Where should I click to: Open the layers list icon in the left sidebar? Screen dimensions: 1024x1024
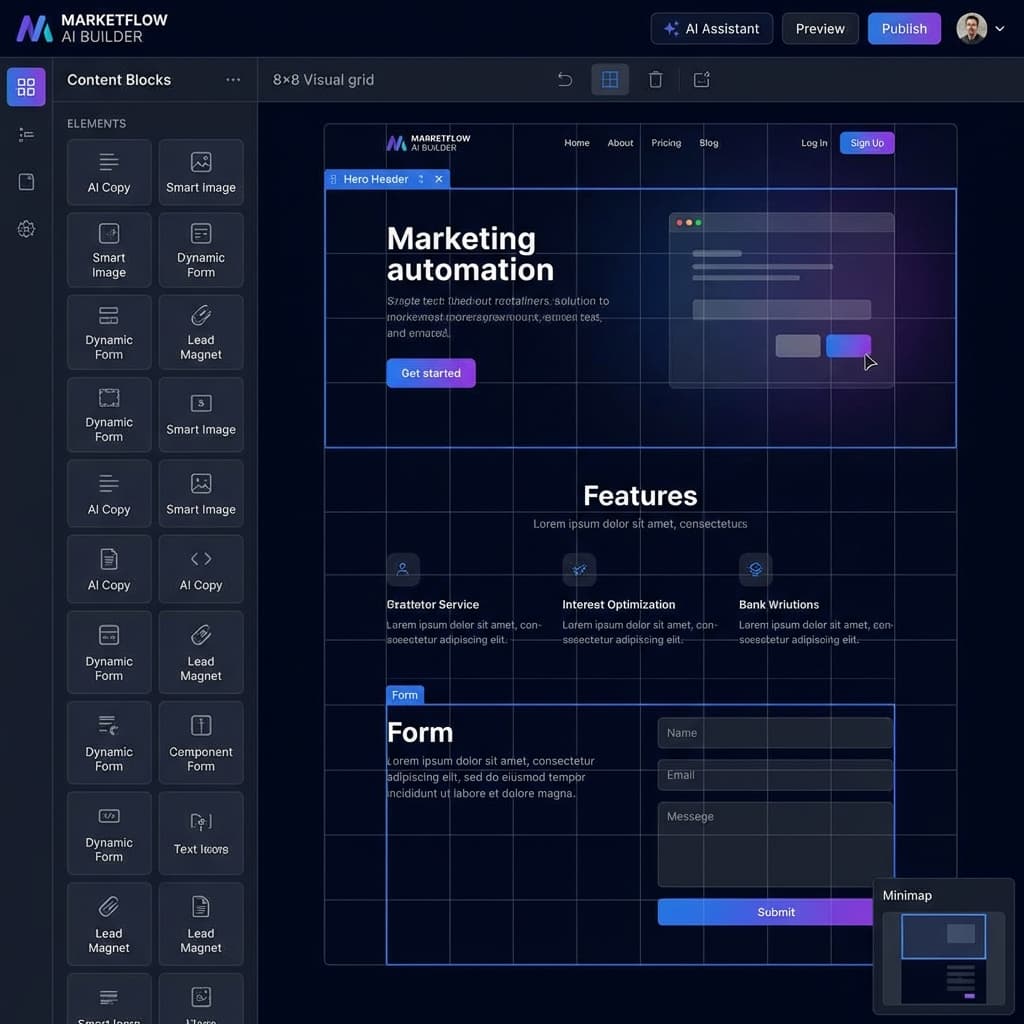click(26, 134)
